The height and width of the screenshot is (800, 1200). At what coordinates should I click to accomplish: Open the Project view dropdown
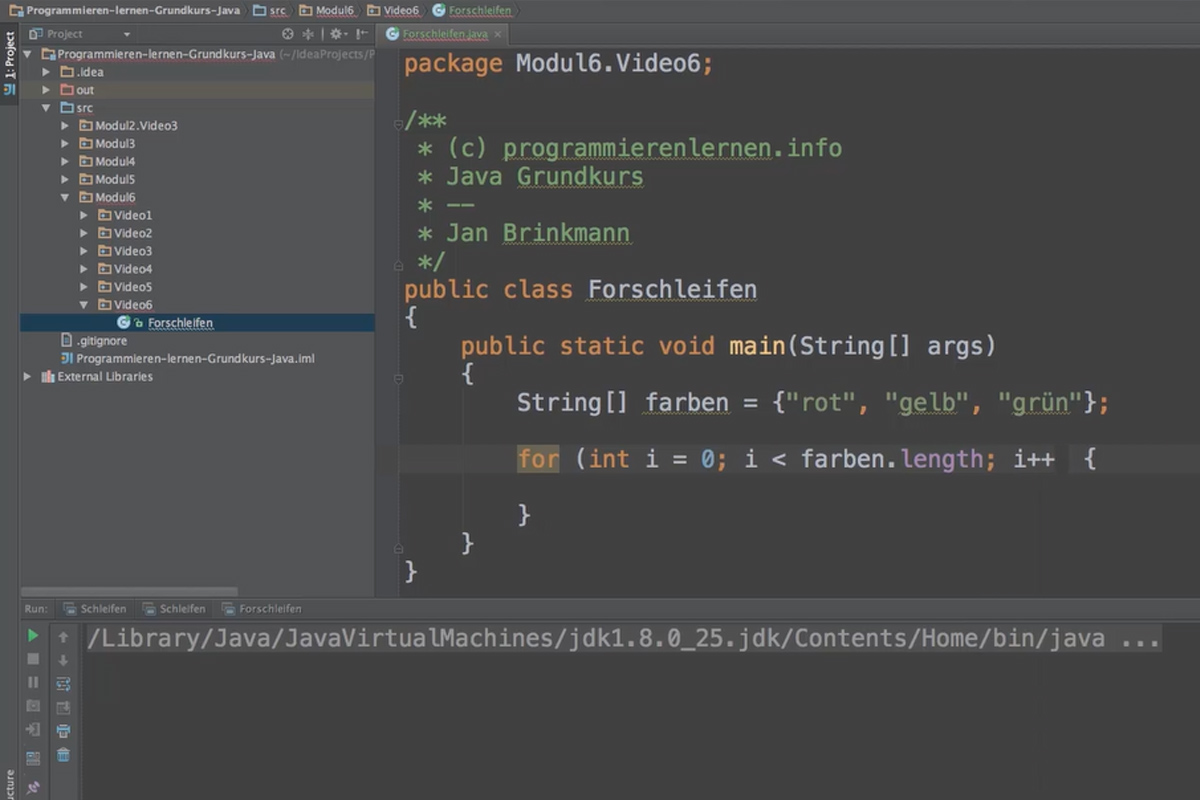127,34
